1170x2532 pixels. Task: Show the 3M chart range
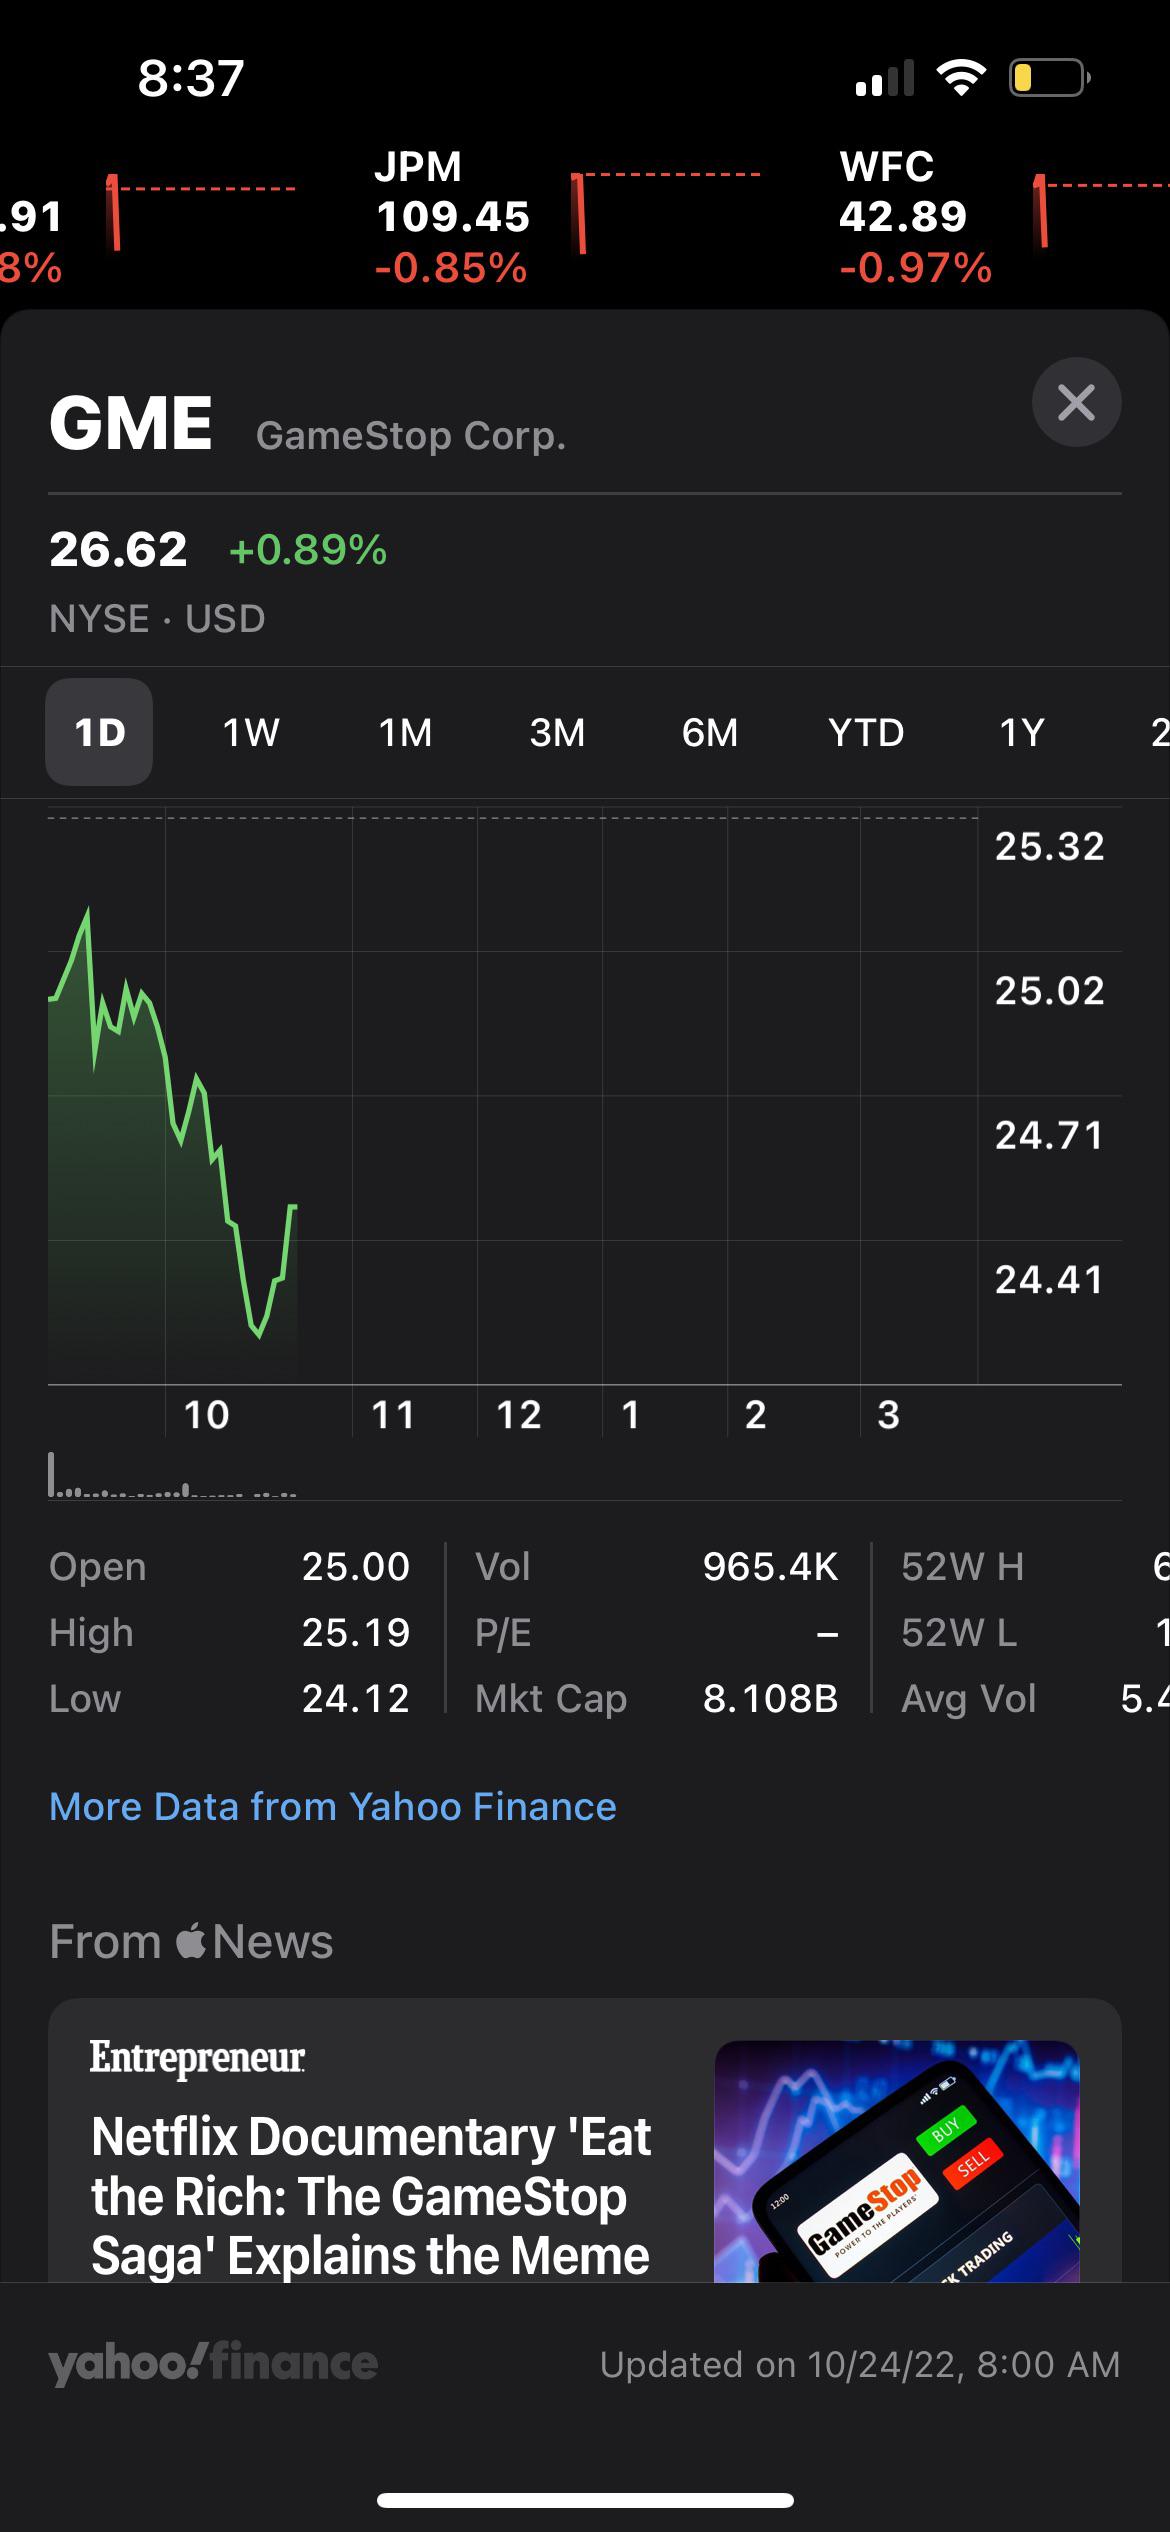[x=557, y=733]
